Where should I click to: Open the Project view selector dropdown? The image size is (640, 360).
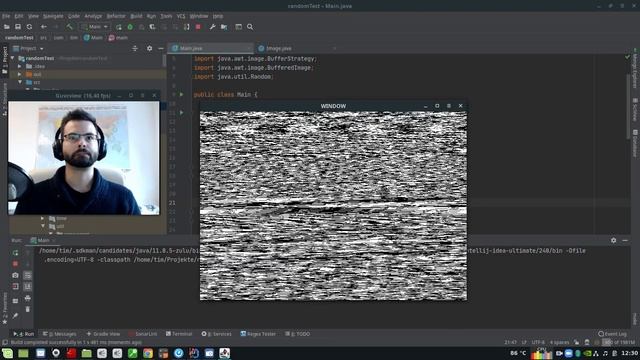click(28, 48)
